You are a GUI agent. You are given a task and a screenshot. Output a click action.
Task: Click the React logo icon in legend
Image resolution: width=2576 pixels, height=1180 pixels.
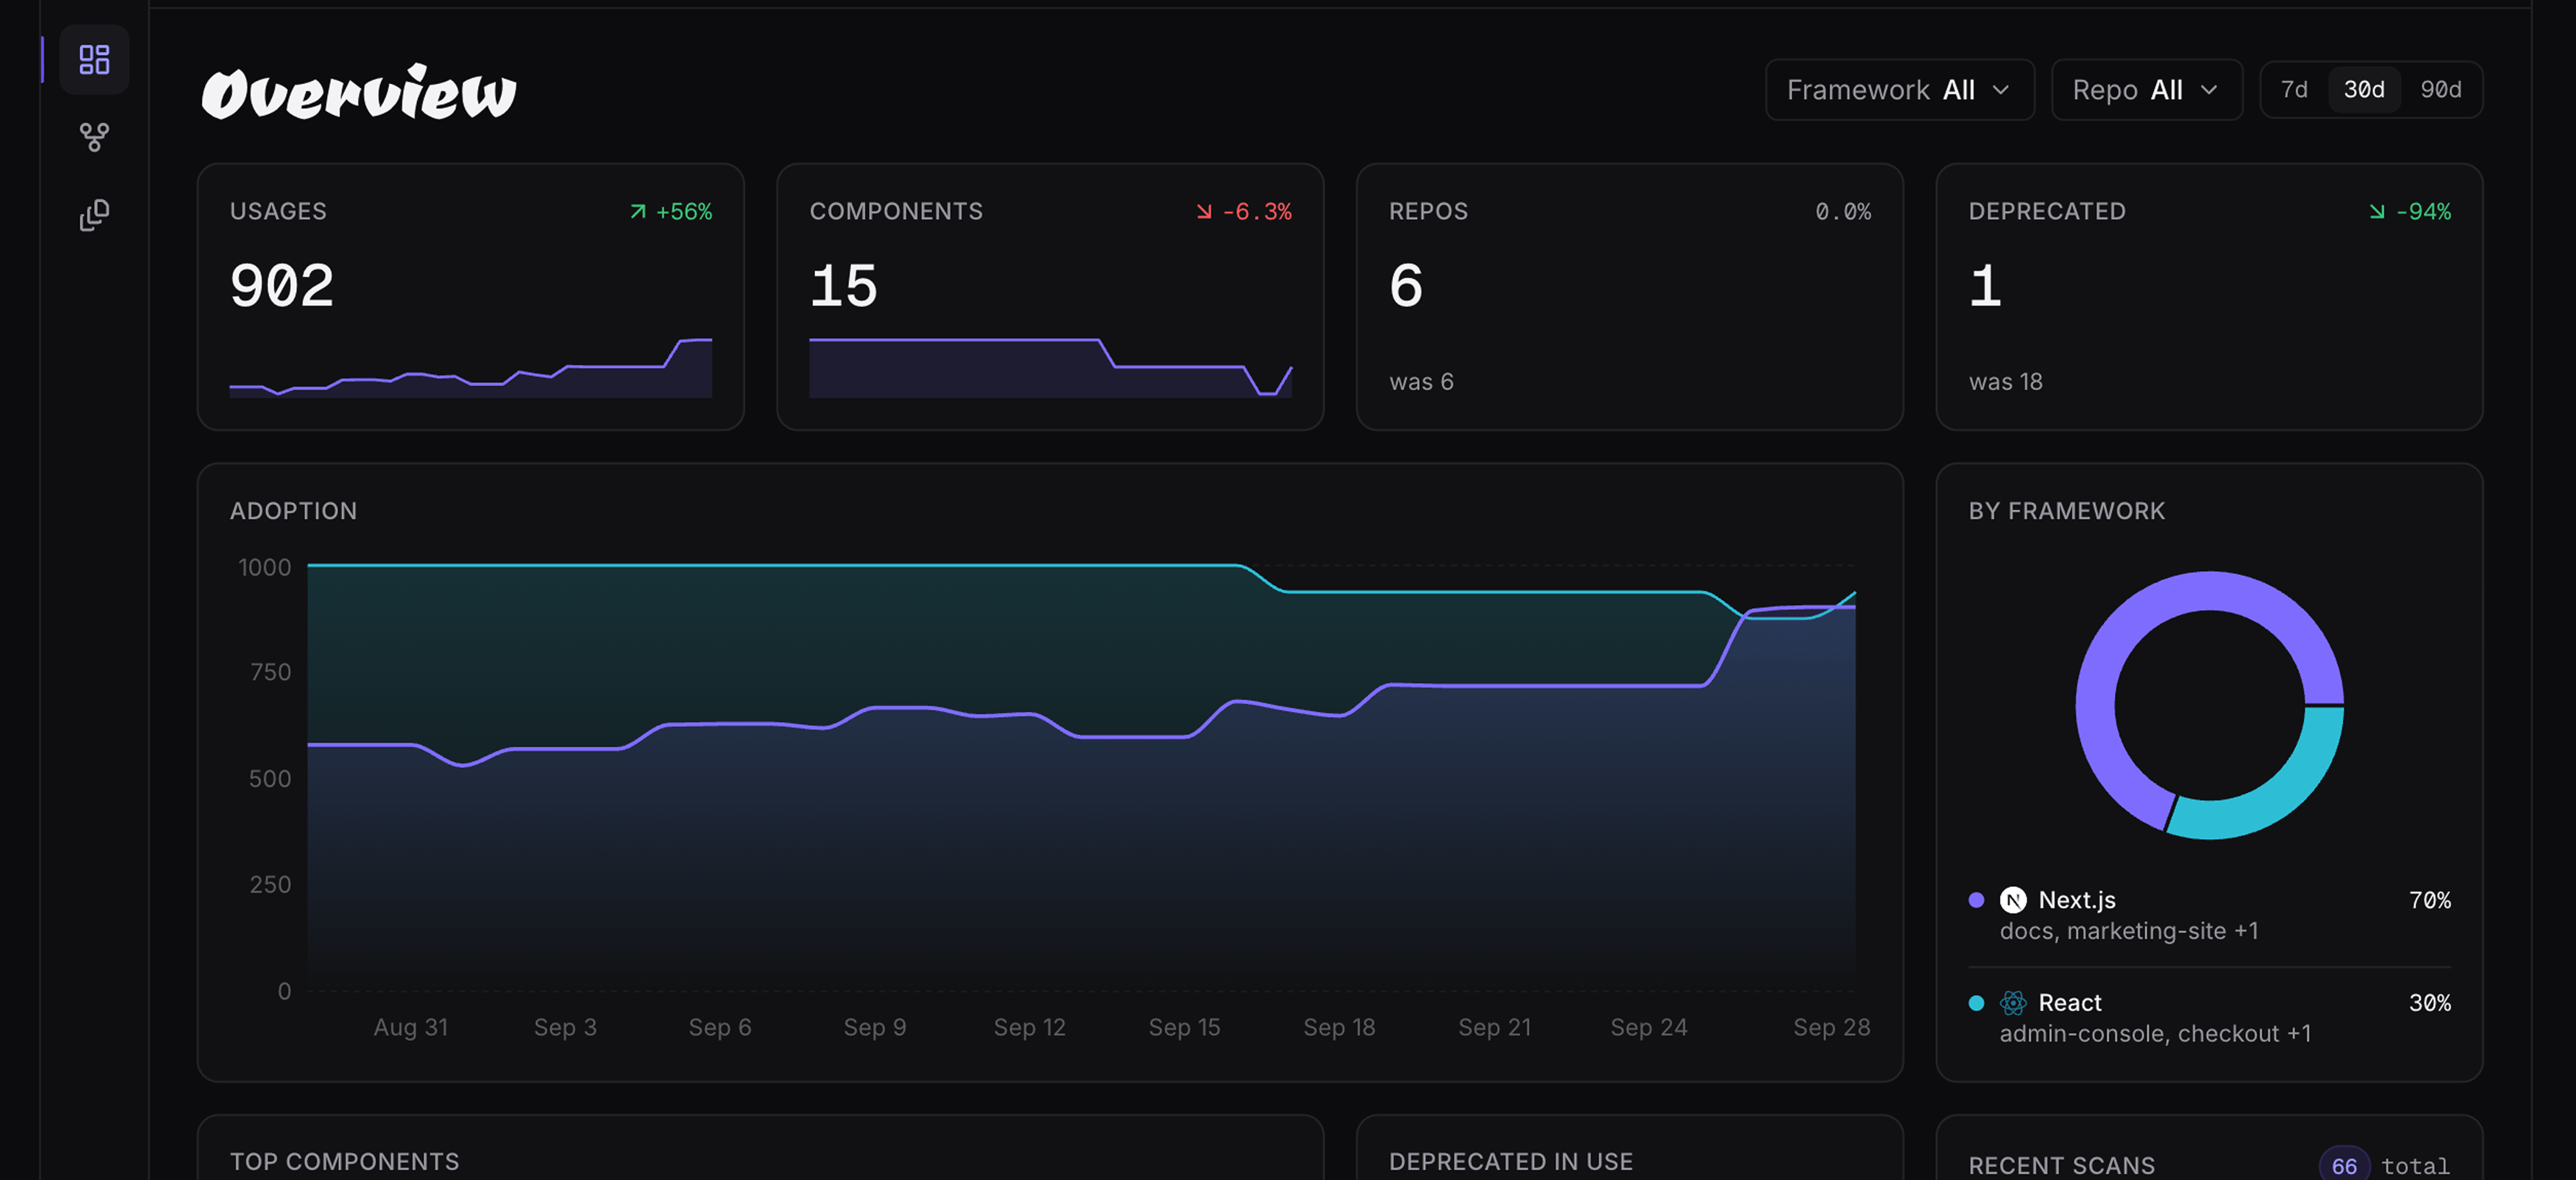[x=2013, y=1002]
